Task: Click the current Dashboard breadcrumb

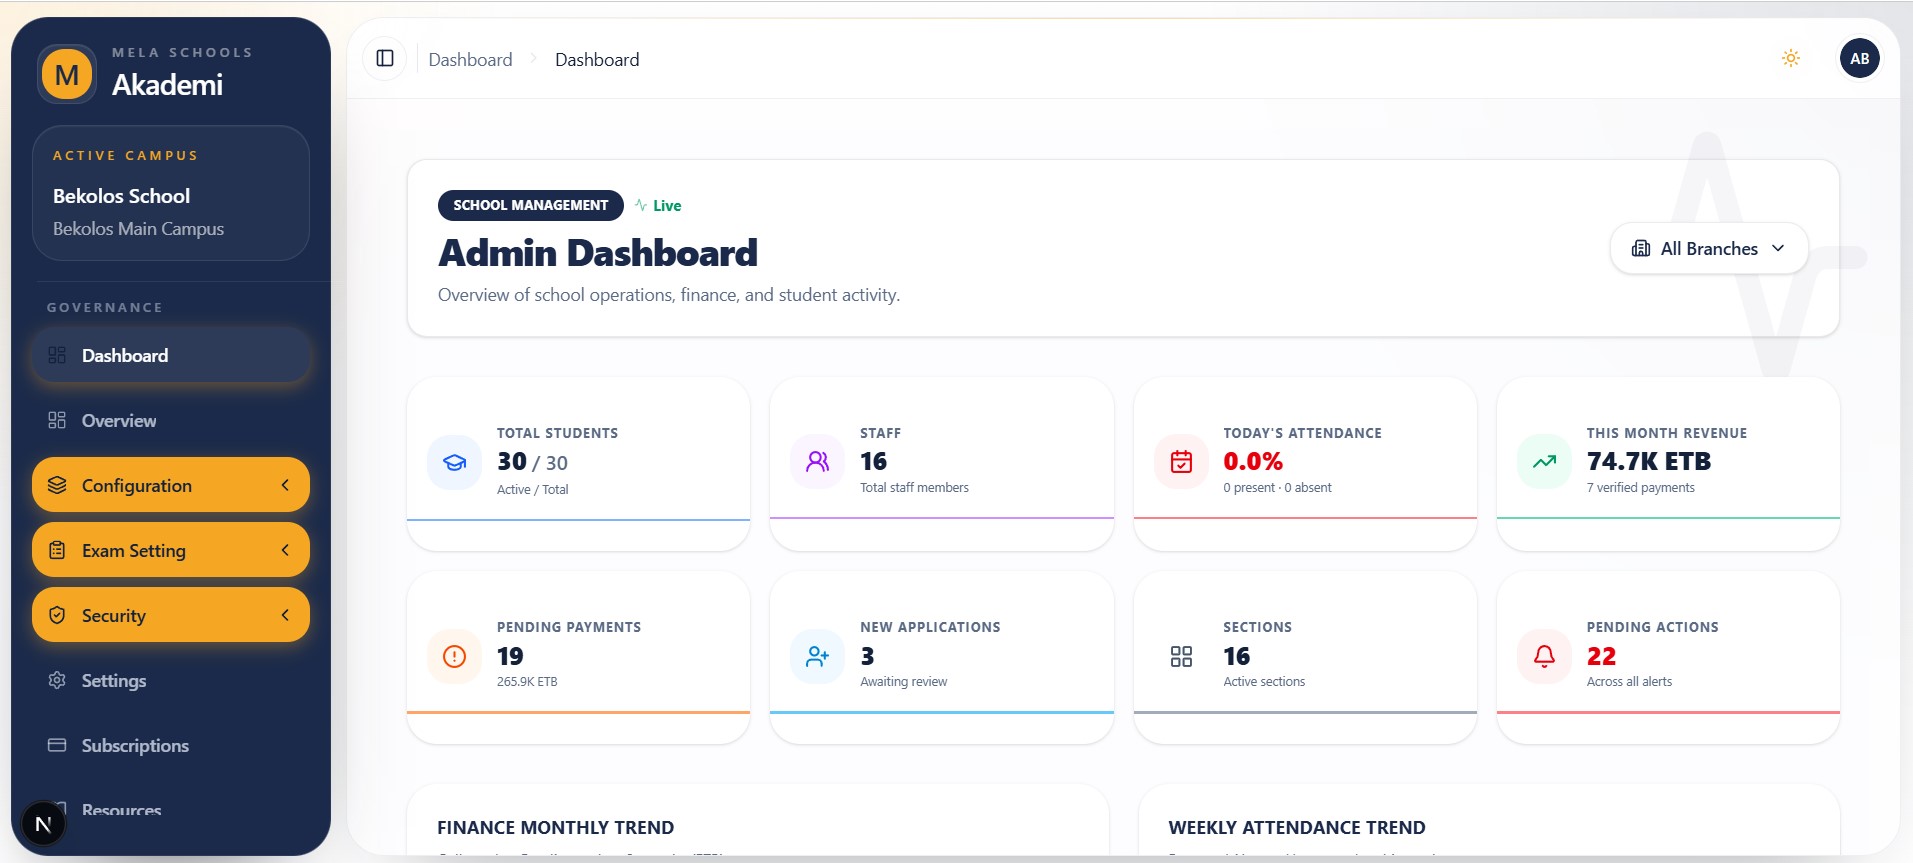Action: (x=597, y=59)
